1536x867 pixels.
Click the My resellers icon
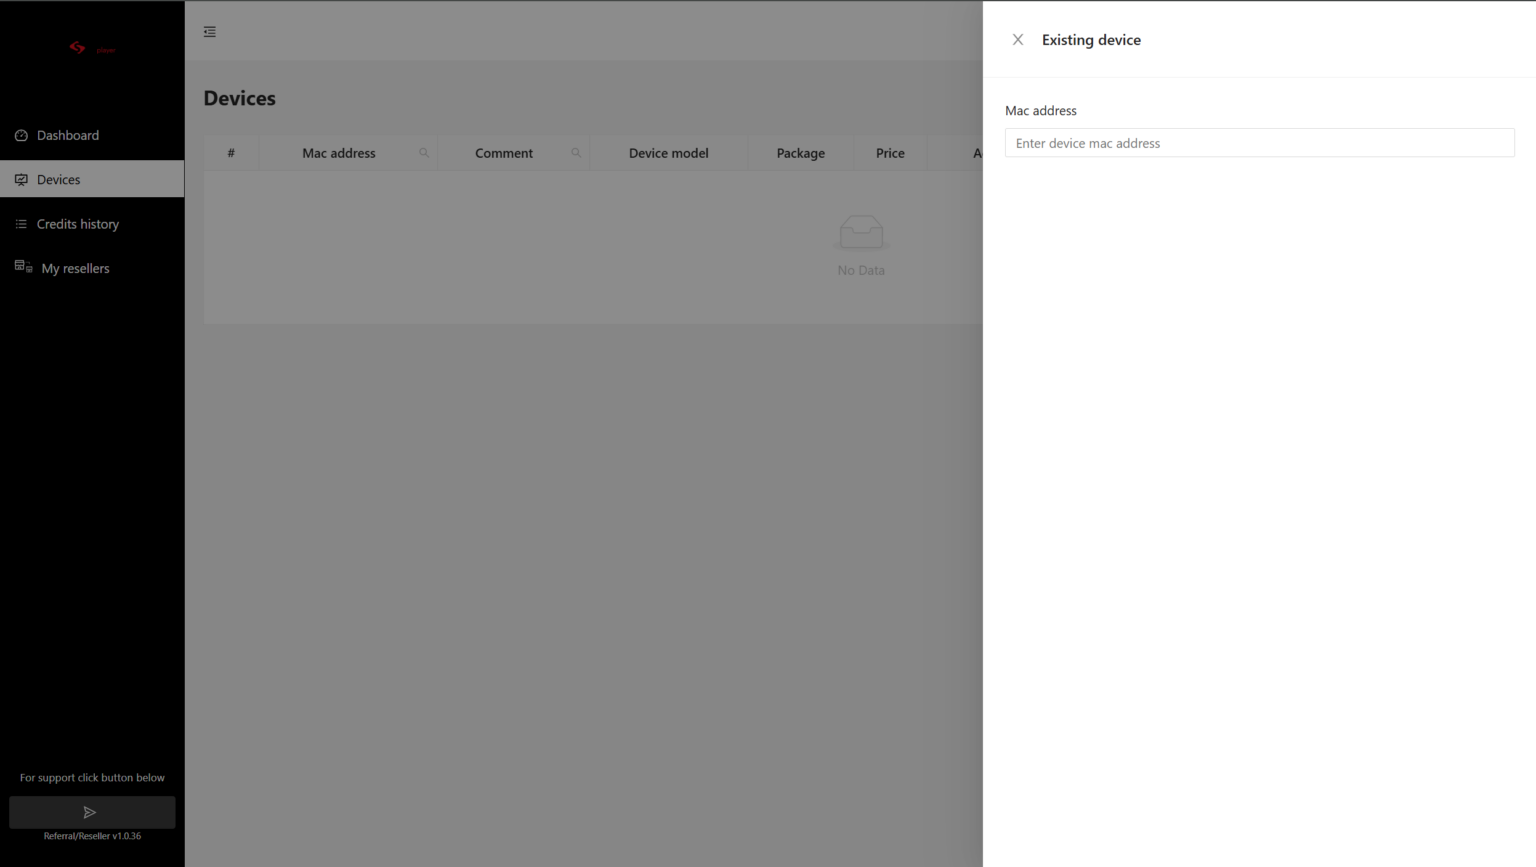point(21,267)
